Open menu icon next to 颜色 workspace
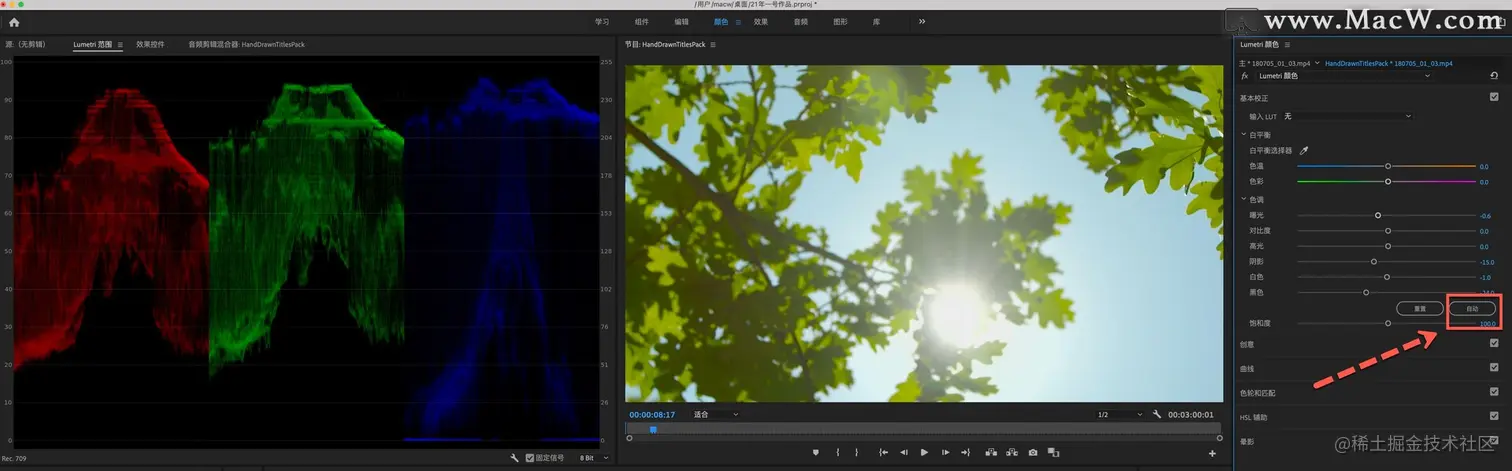1512x471 pixels. 738,21
